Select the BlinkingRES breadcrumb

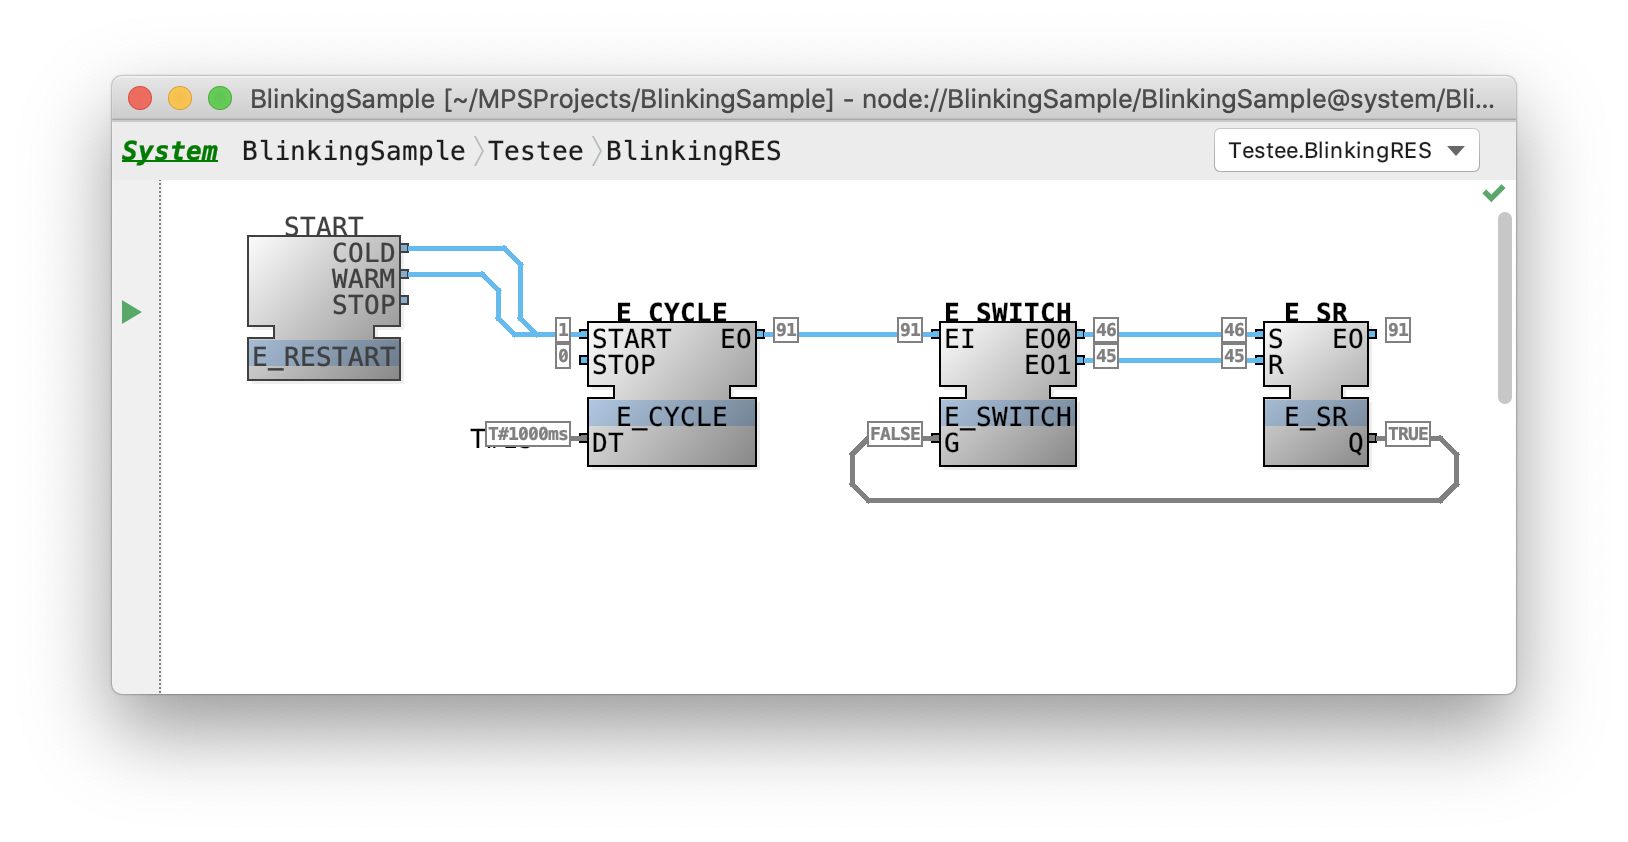(693, 151)
